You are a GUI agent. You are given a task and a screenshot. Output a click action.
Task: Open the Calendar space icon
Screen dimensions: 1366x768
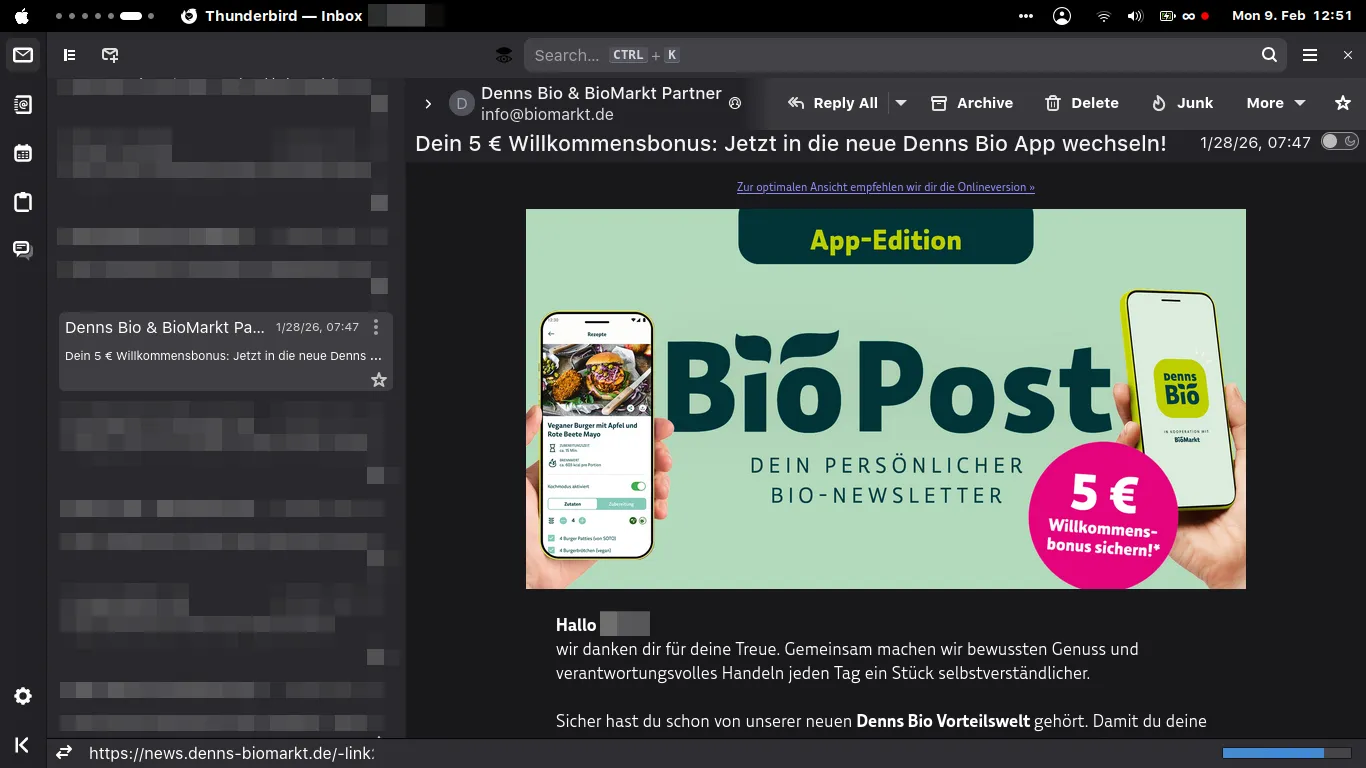[23, 153]
